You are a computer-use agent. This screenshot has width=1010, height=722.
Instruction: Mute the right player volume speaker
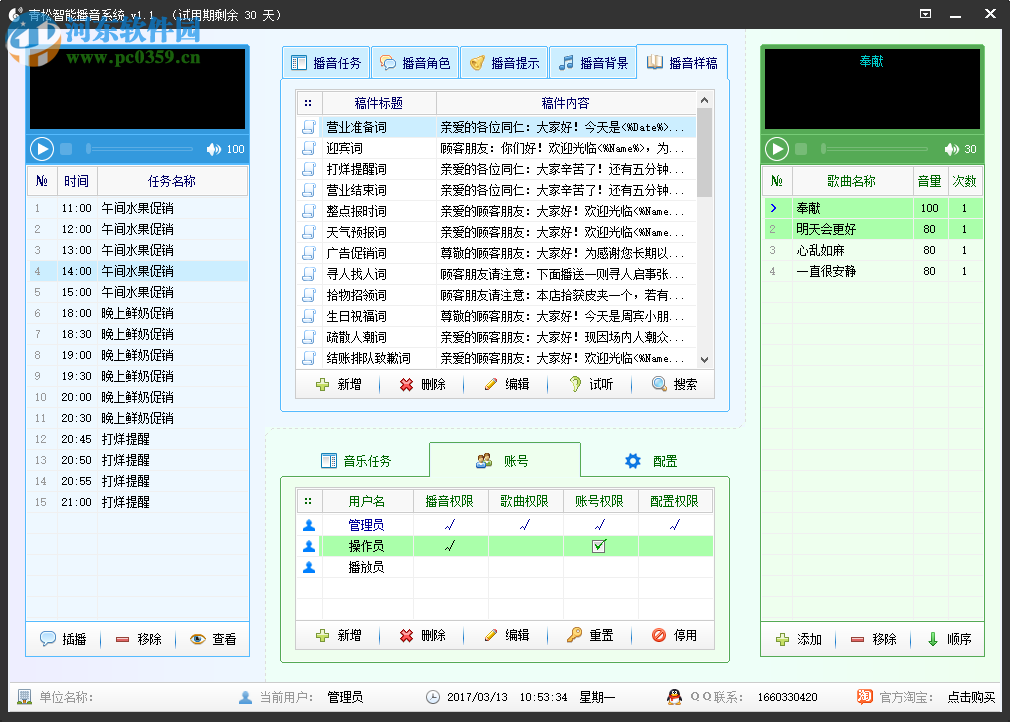point(951,148)
